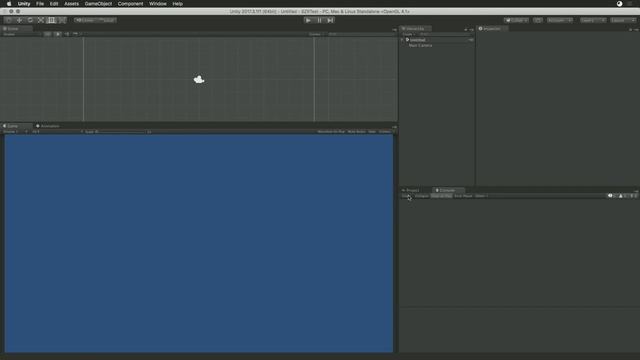Open the Layers dropdown

point(593,20)
